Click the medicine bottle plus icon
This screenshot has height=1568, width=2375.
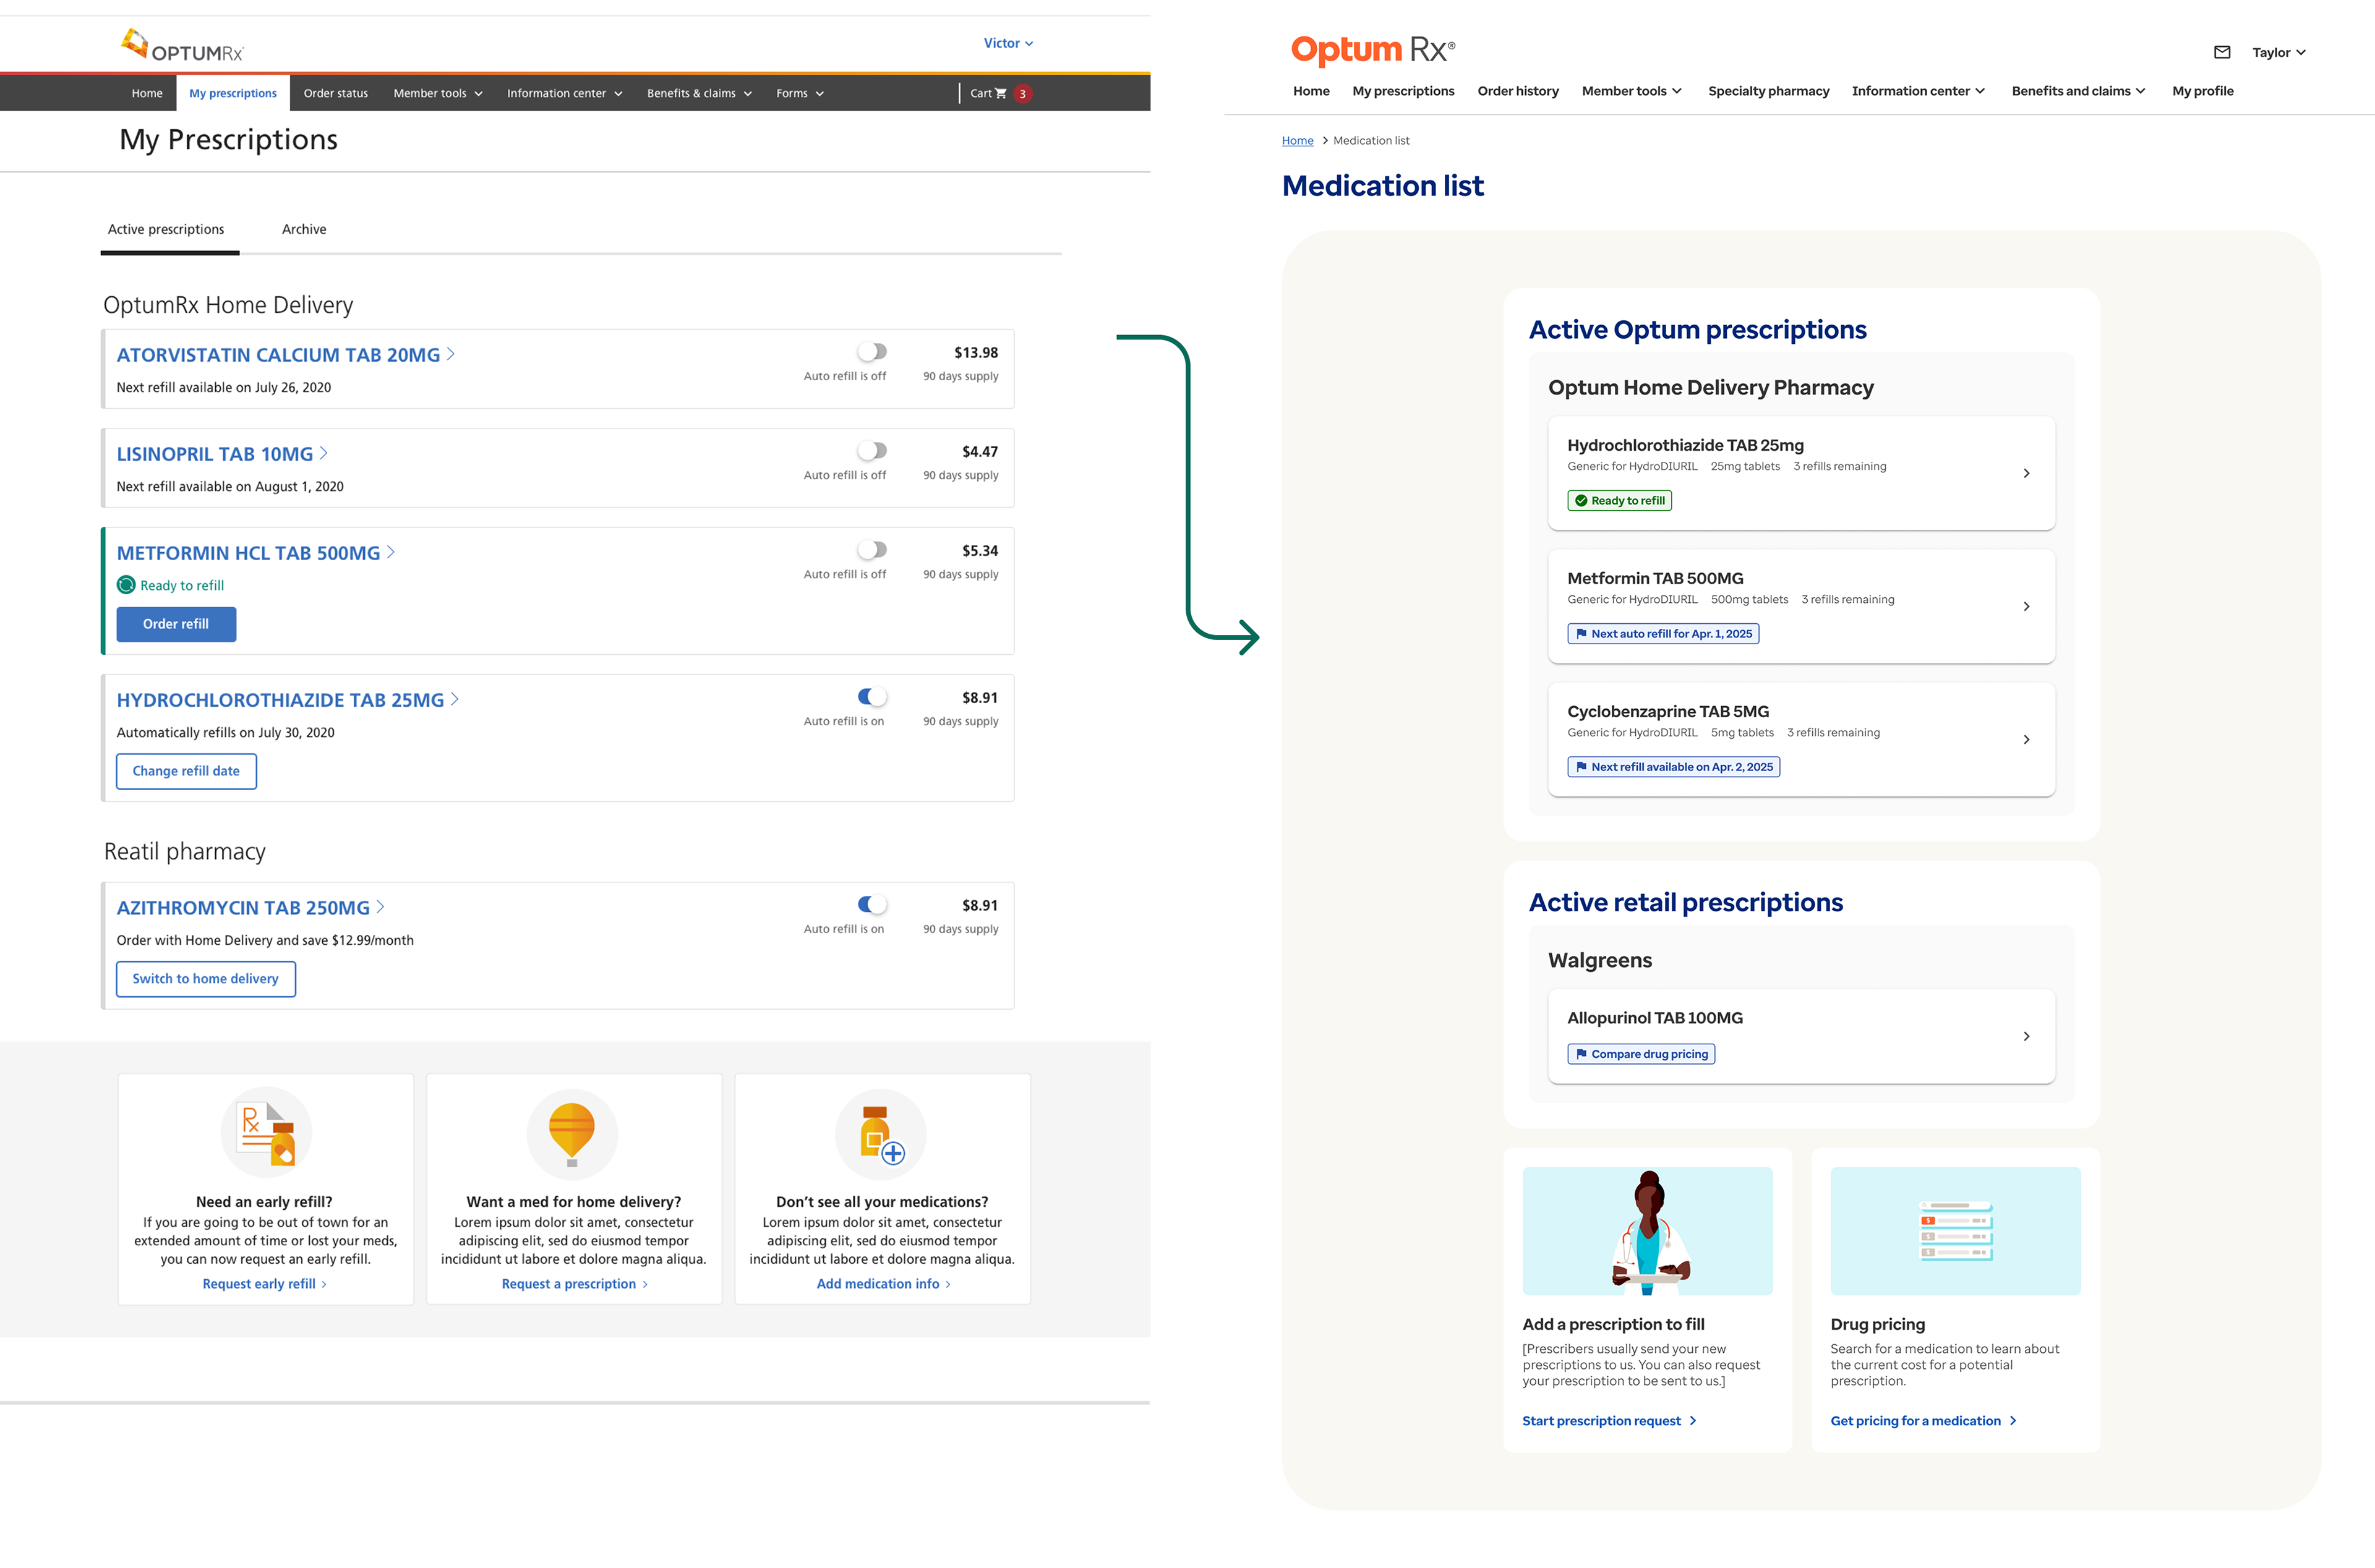(x=881, y=1135)
